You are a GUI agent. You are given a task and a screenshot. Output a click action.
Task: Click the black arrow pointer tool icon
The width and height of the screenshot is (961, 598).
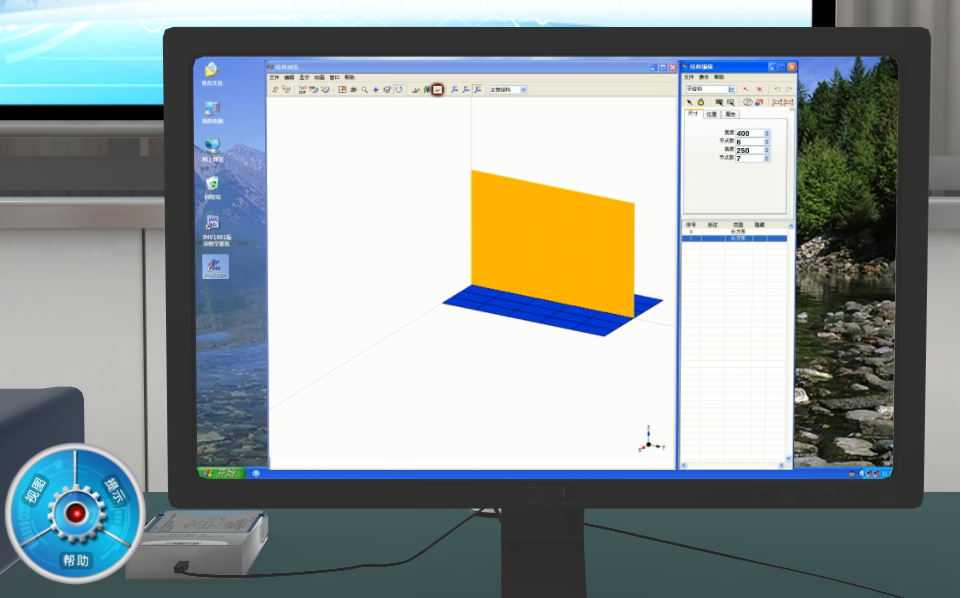[x=689, y=102]
